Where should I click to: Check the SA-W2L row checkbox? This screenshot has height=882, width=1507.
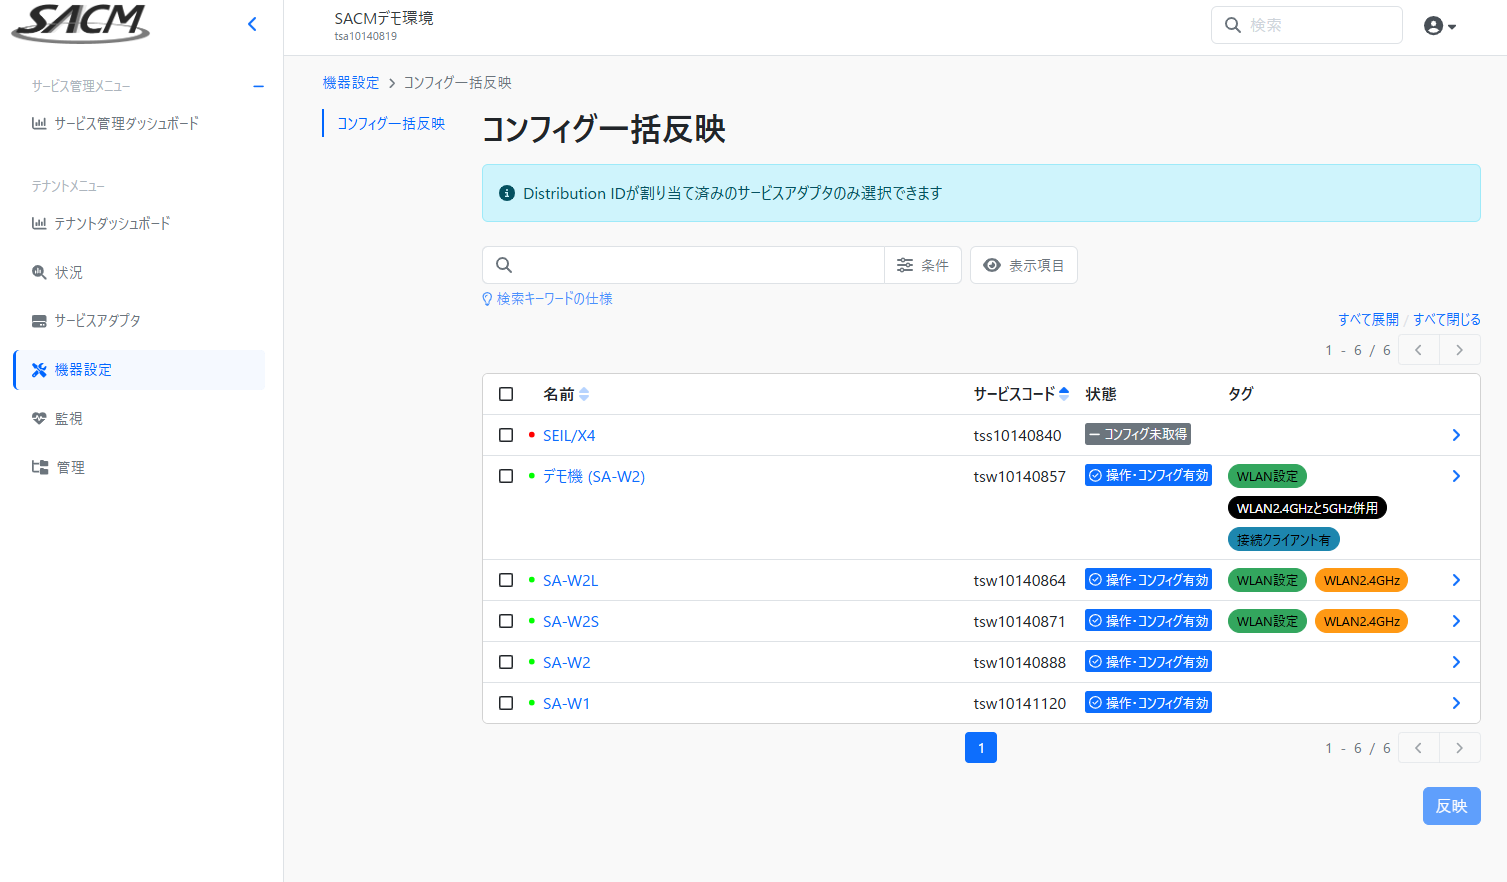506,580
